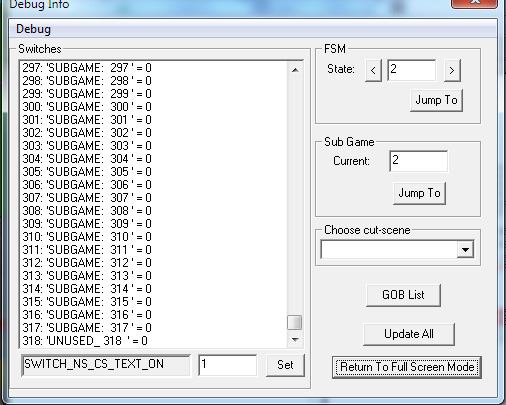506x405 pixels.
Task: Click the Sub Game Jump To button
Action: (x=419, y=193)
